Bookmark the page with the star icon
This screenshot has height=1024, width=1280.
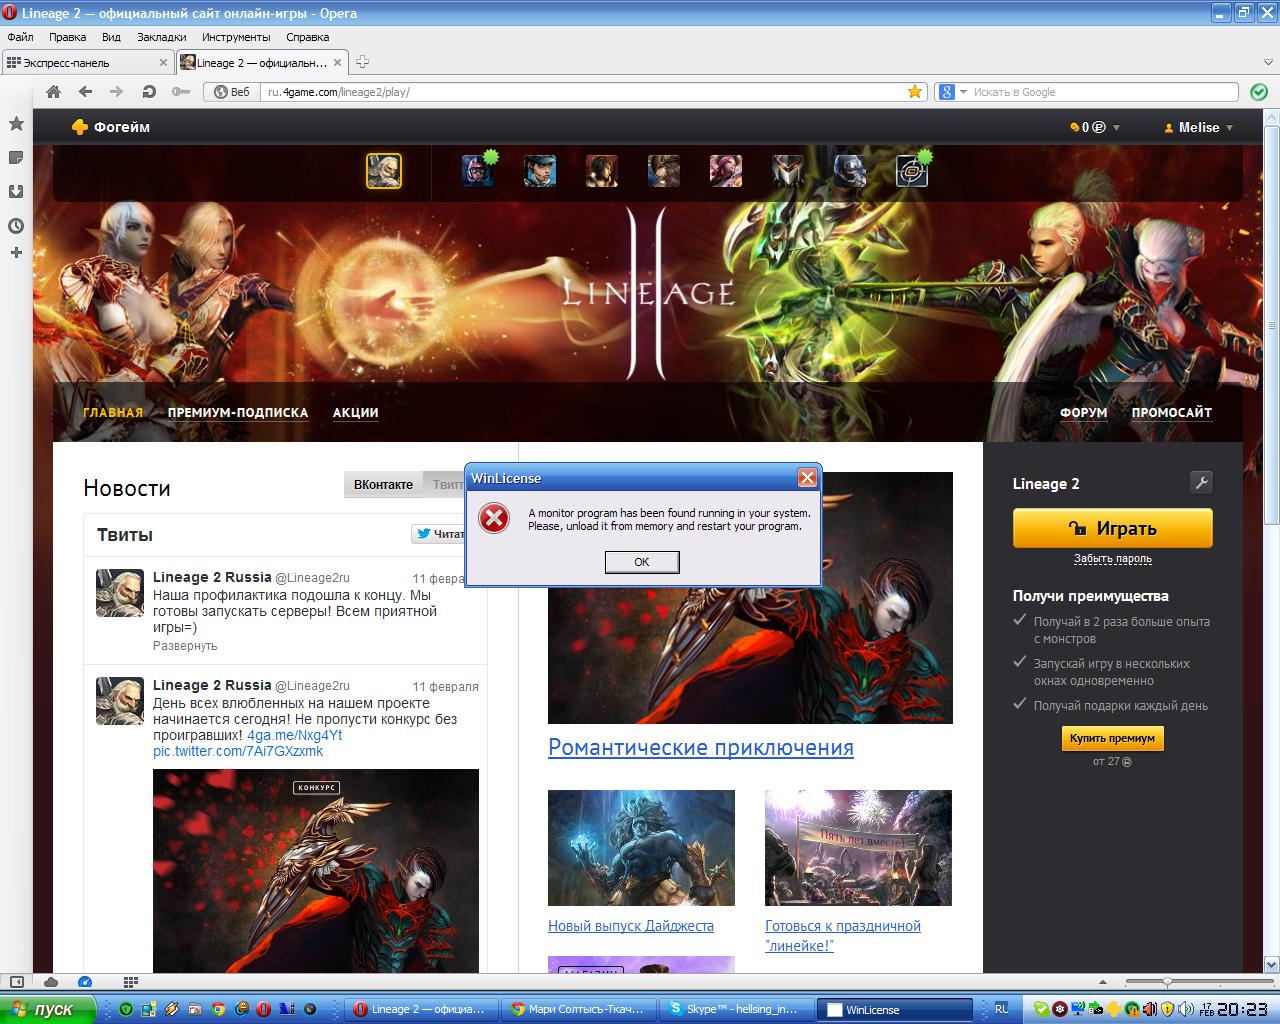914,92
